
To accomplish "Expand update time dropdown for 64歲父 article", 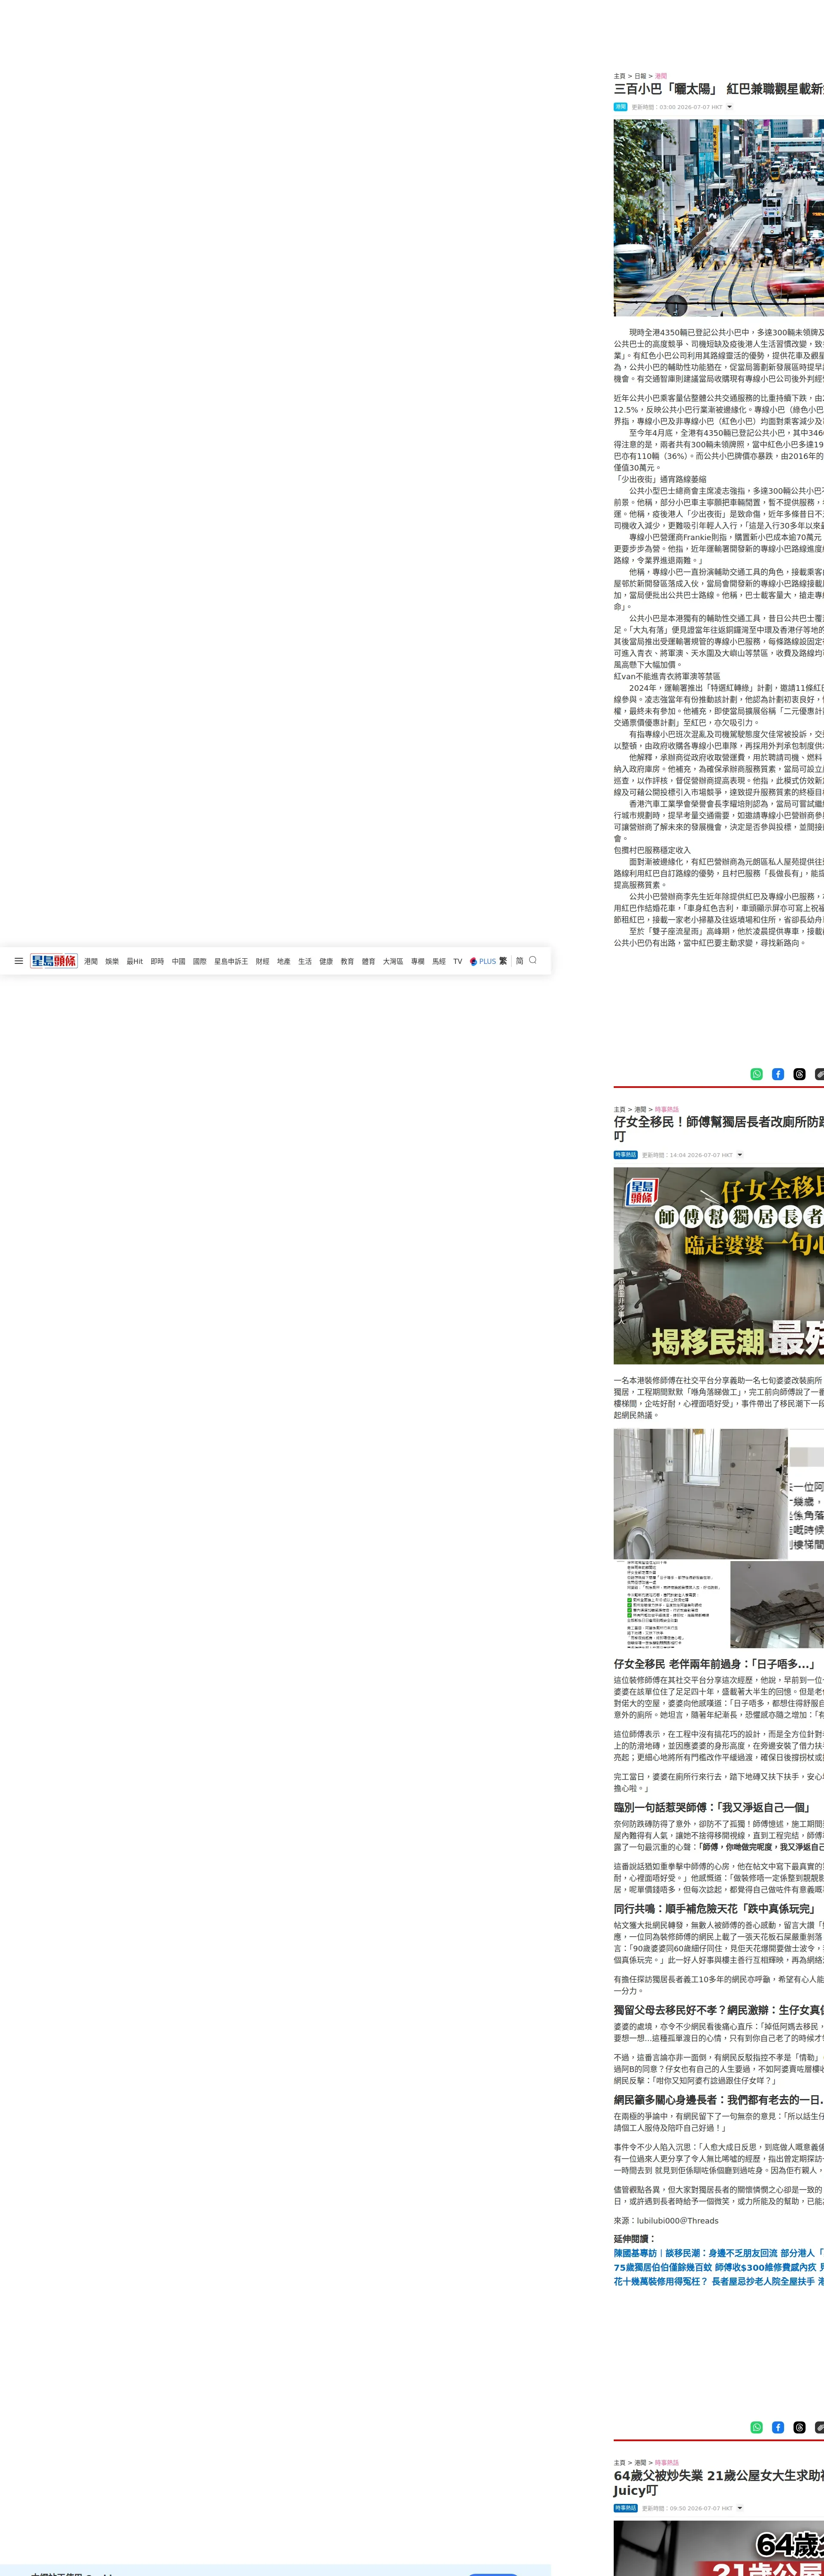I will pos(739,2508).
